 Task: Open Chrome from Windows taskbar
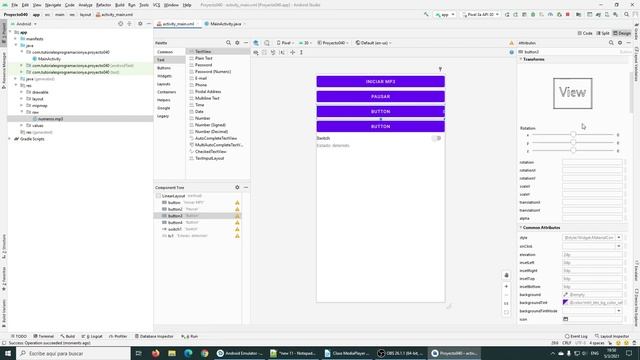[204, 353]
